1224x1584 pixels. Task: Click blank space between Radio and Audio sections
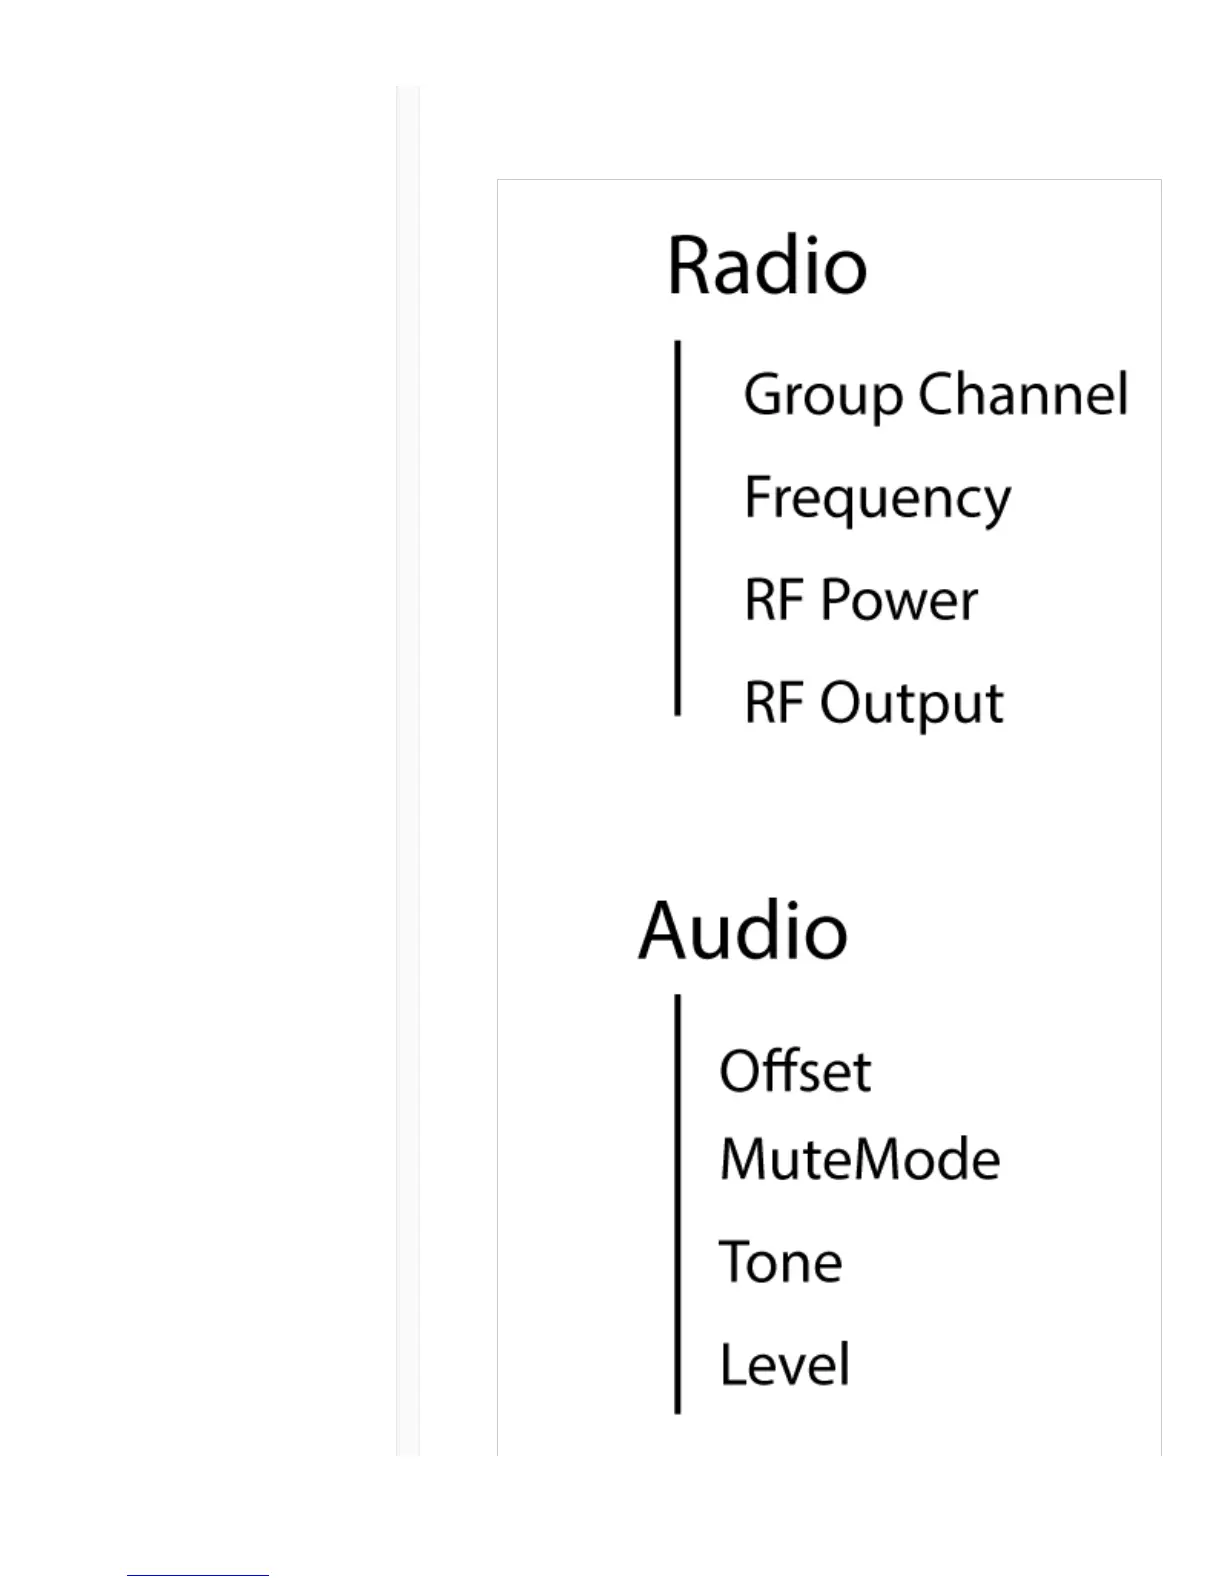point(828,805)
